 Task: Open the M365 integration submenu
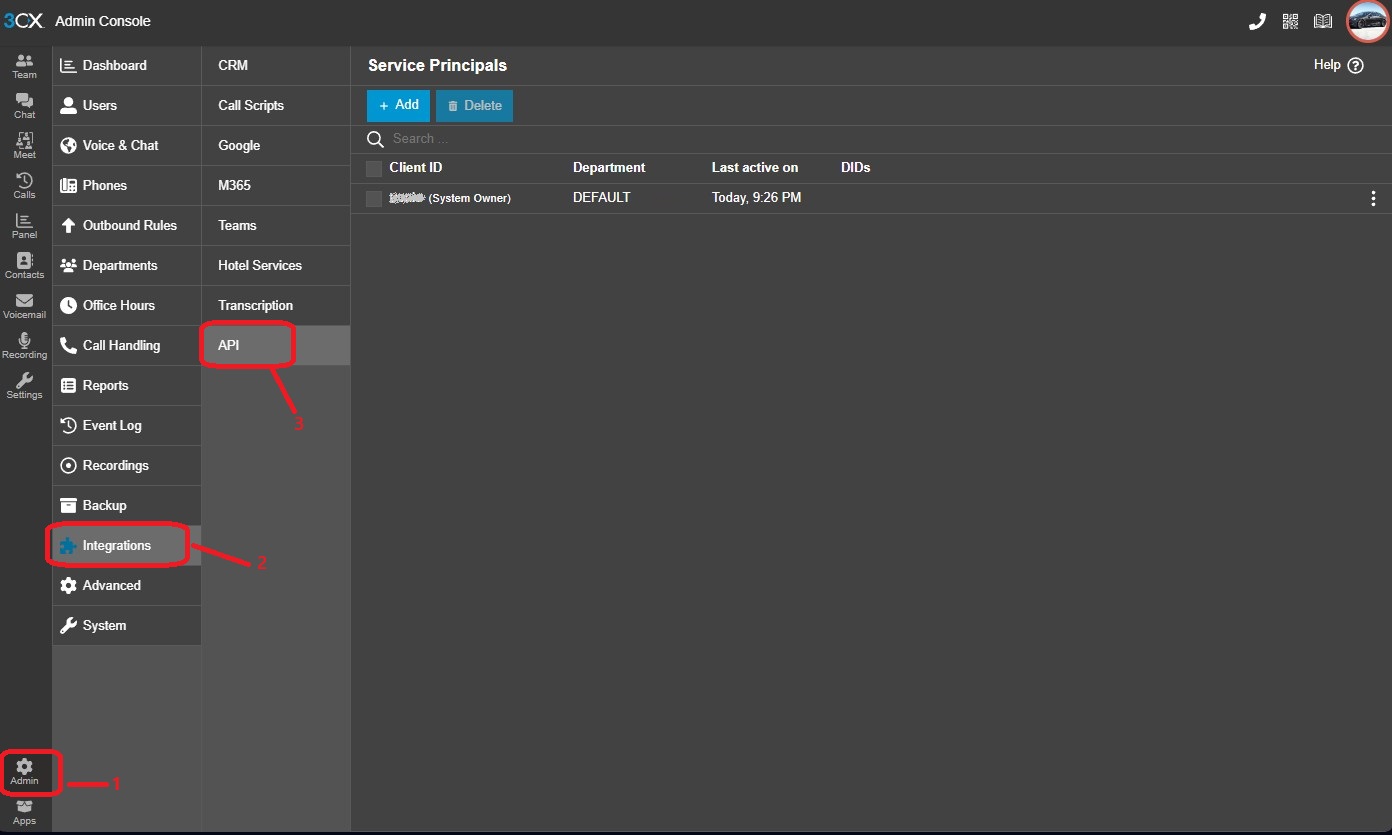(276, 185)
